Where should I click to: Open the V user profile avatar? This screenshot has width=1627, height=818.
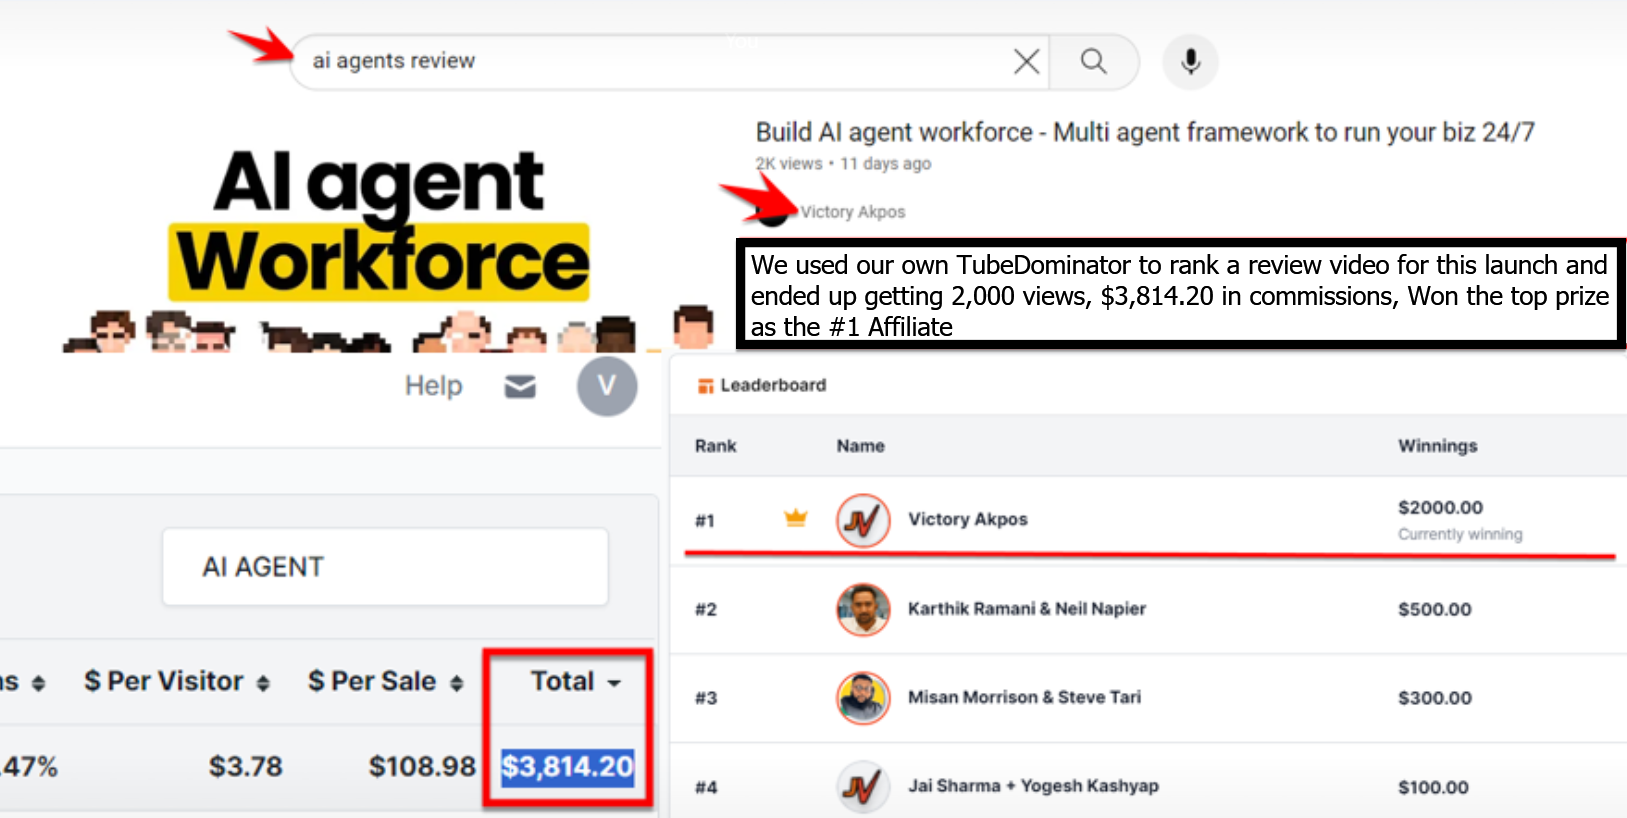607,387
